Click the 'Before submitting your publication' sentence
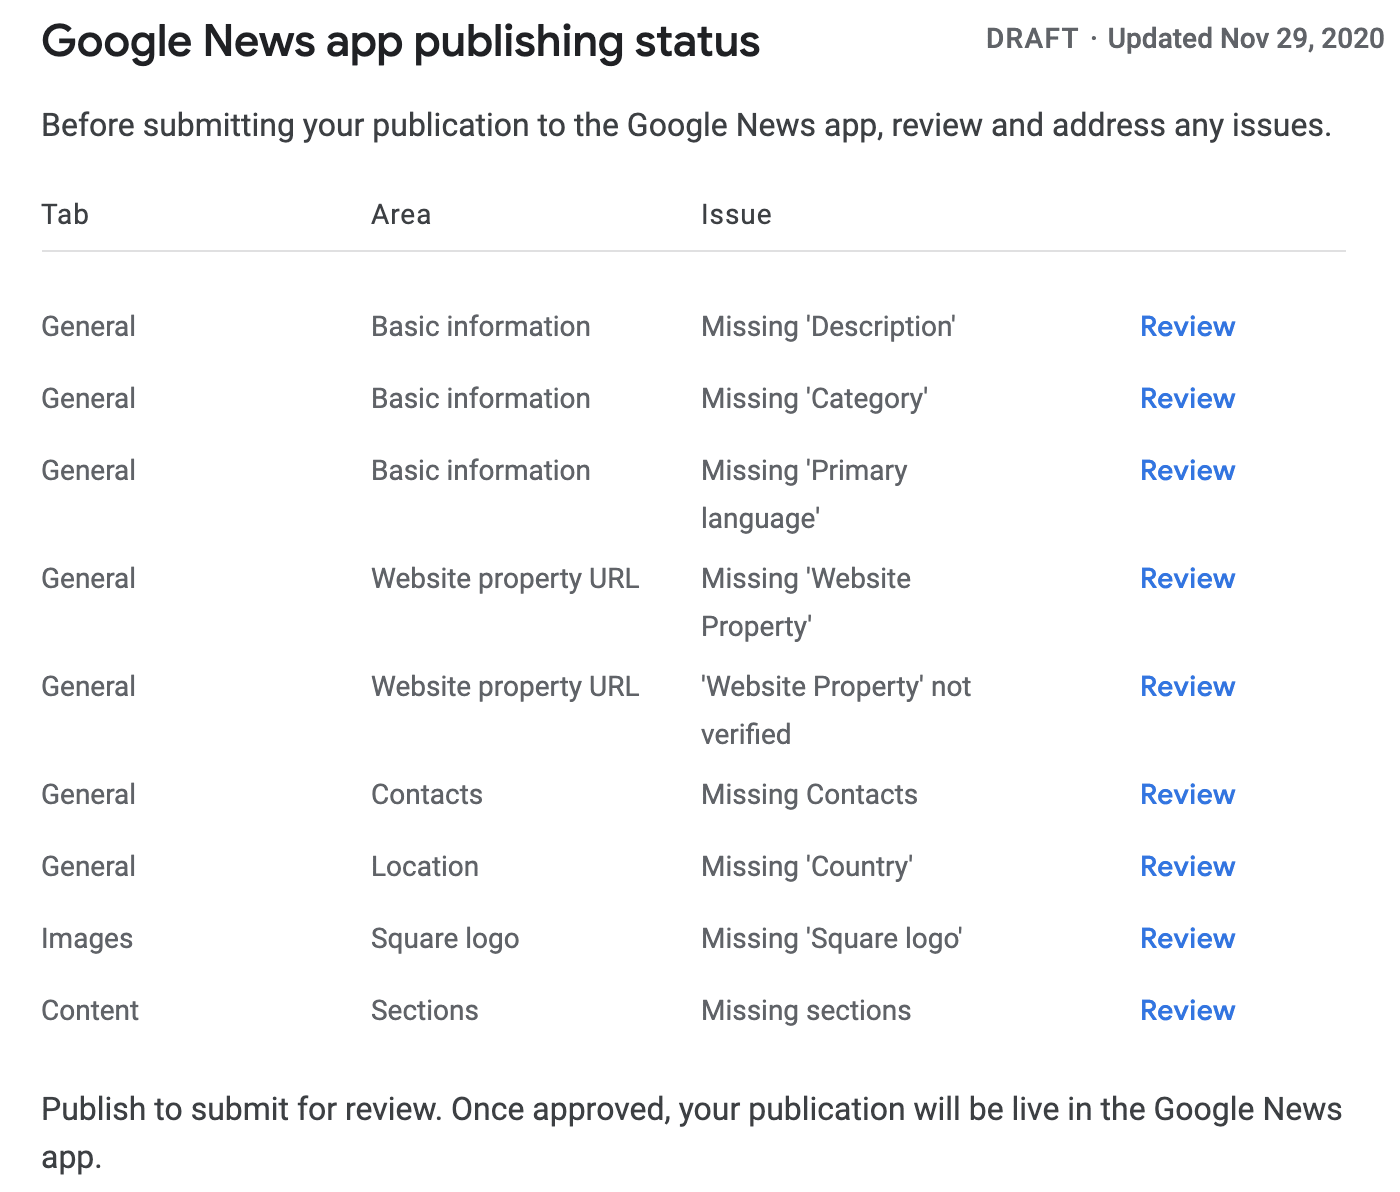Viewport: 1400px width, 1192px height. 687,126
